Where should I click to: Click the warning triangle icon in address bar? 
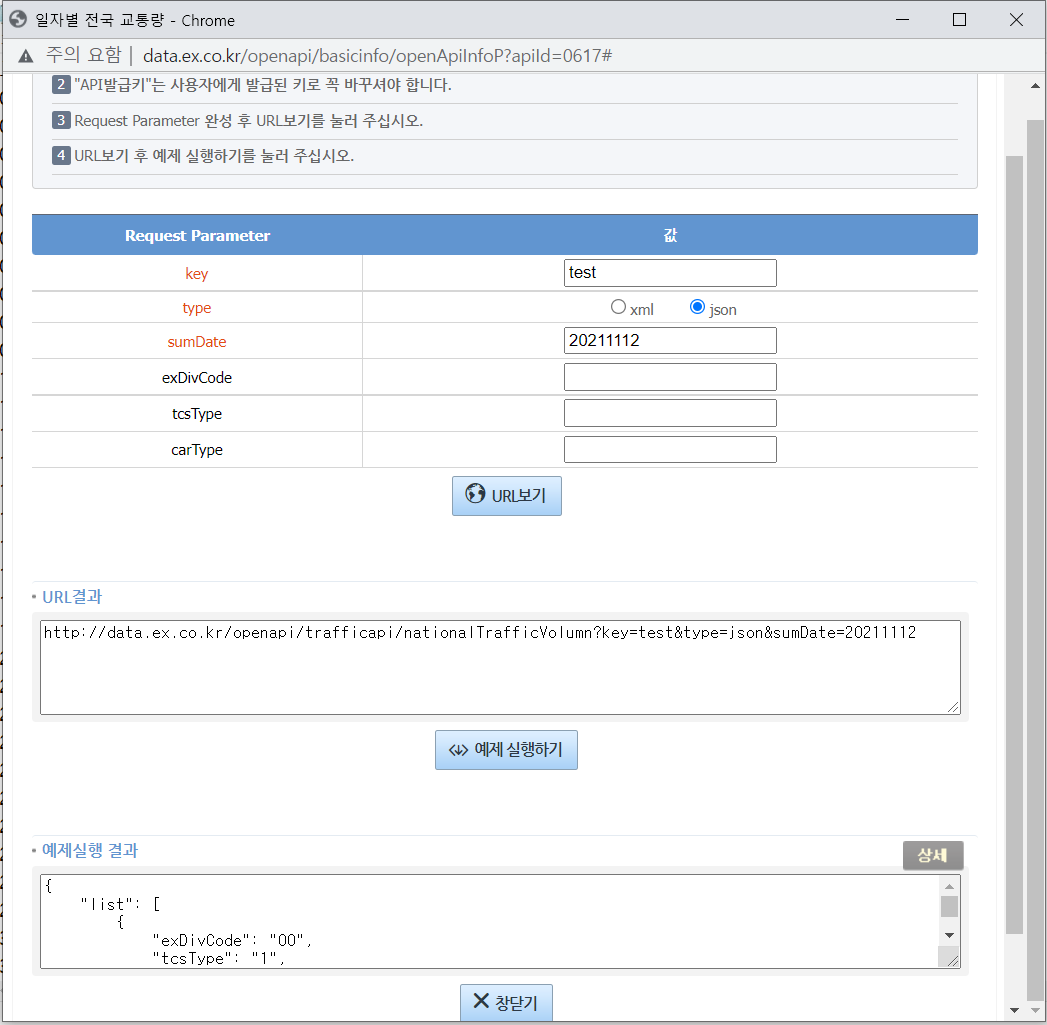pos(25,56)
